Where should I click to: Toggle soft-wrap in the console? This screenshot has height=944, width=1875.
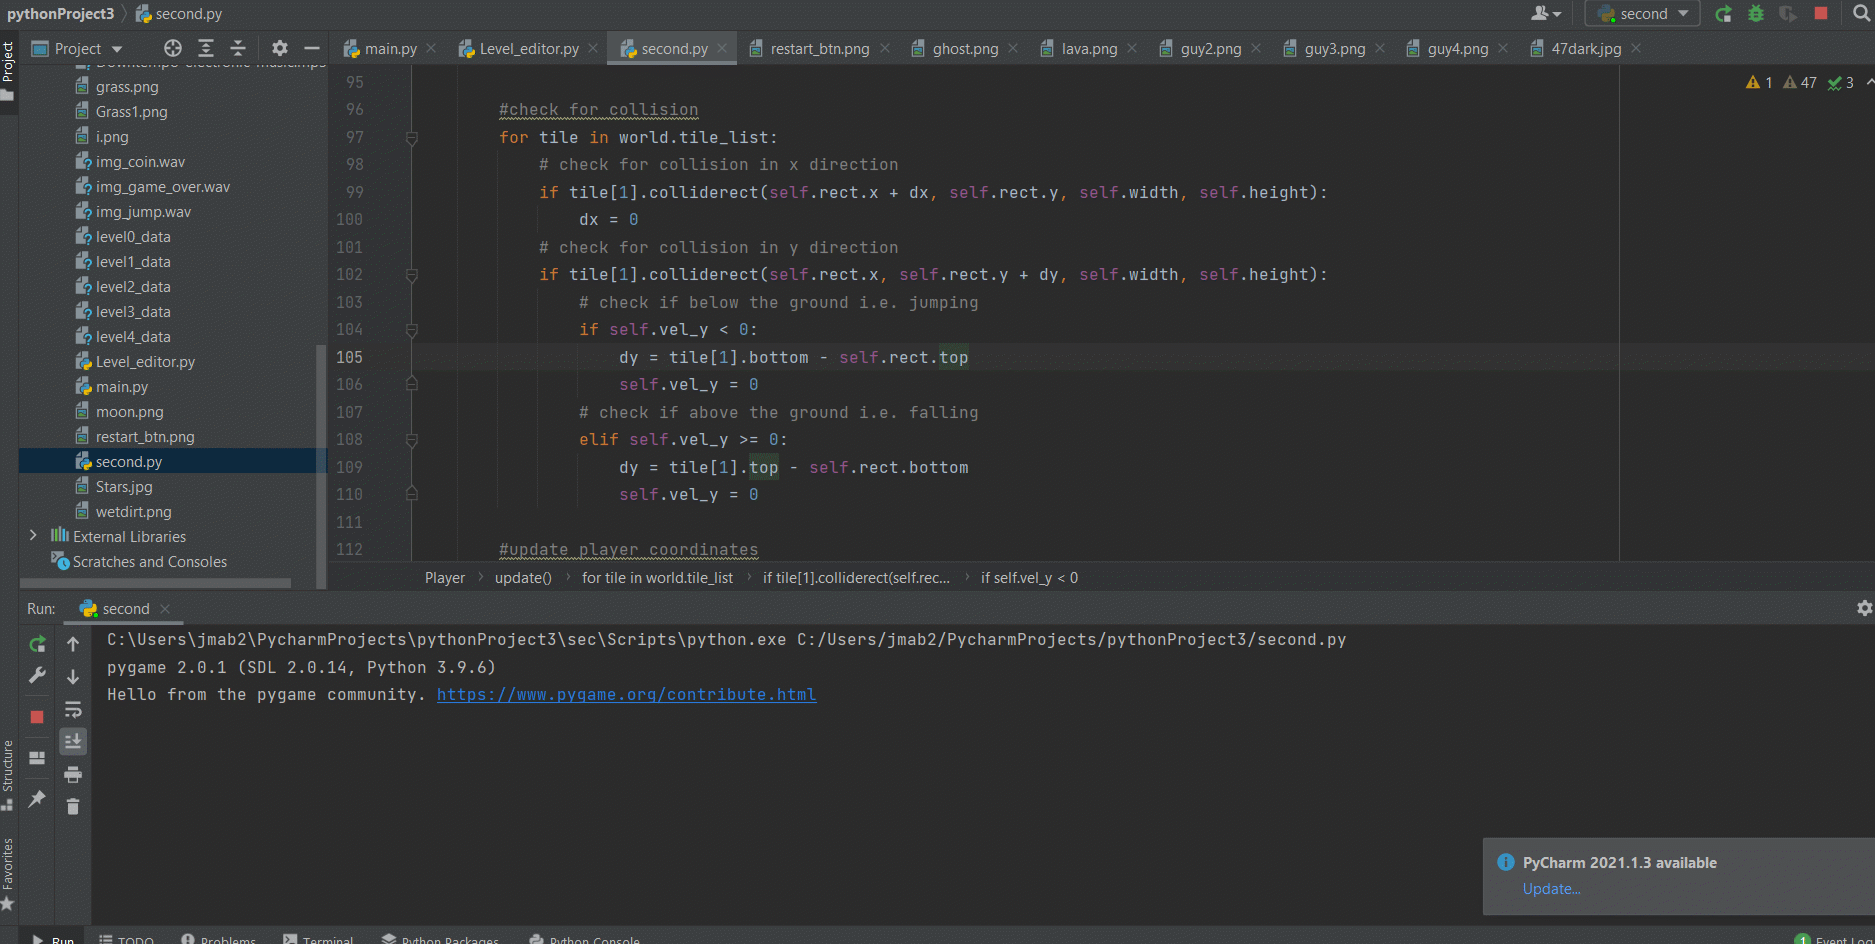[x=73, y=709]
